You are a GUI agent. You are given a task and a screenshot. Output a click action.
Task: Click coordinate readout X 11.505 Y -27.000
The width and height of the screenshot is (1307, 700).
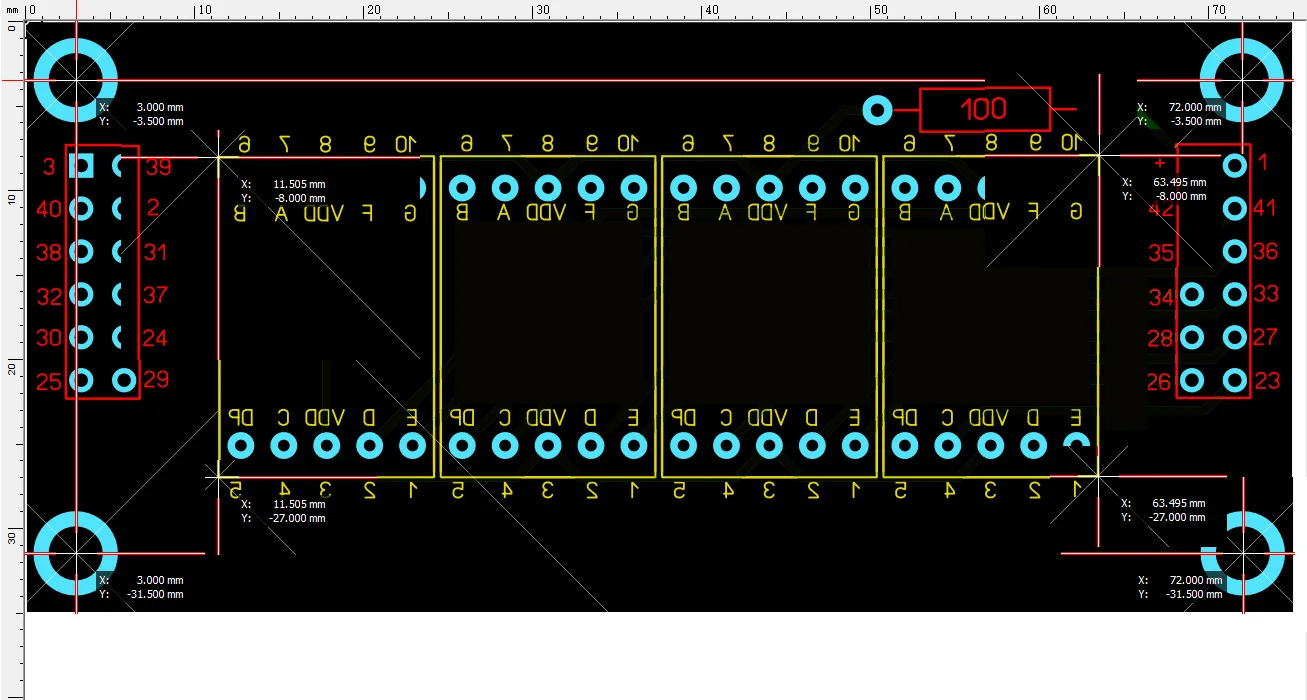tap(284, 512)
